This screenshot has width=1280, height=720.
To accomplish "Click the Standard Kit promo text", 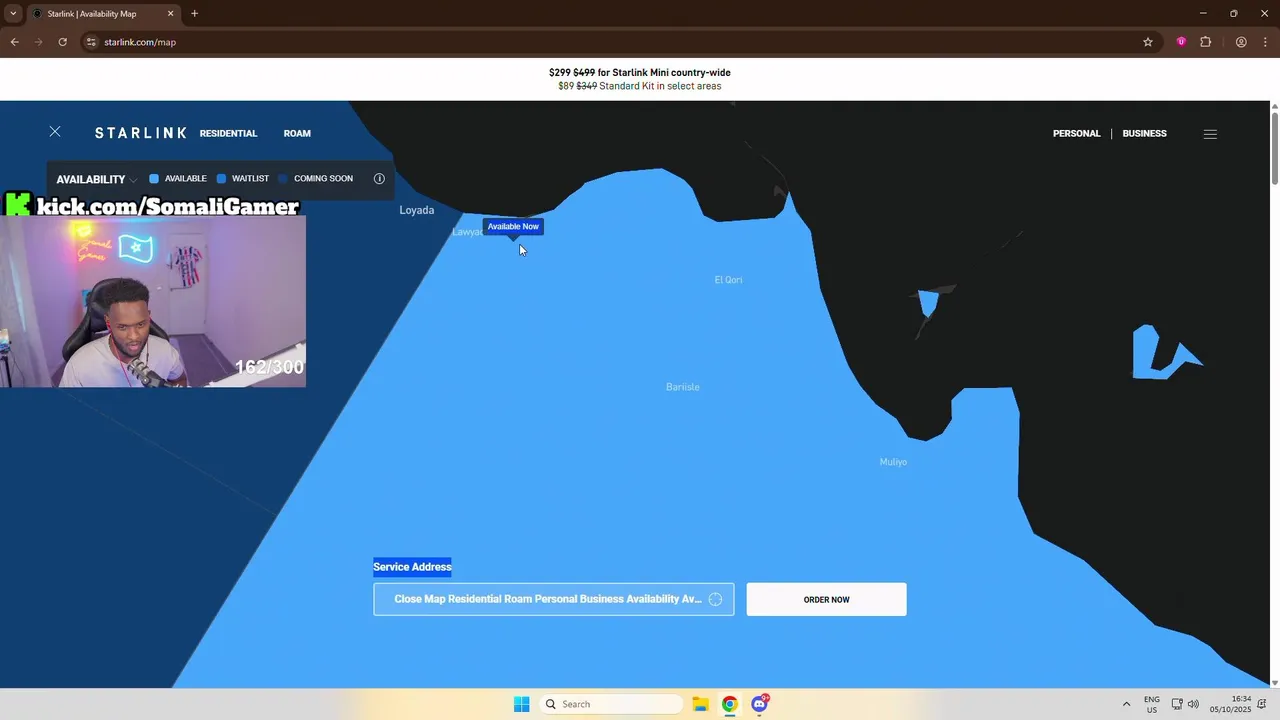I will (640, 86).
